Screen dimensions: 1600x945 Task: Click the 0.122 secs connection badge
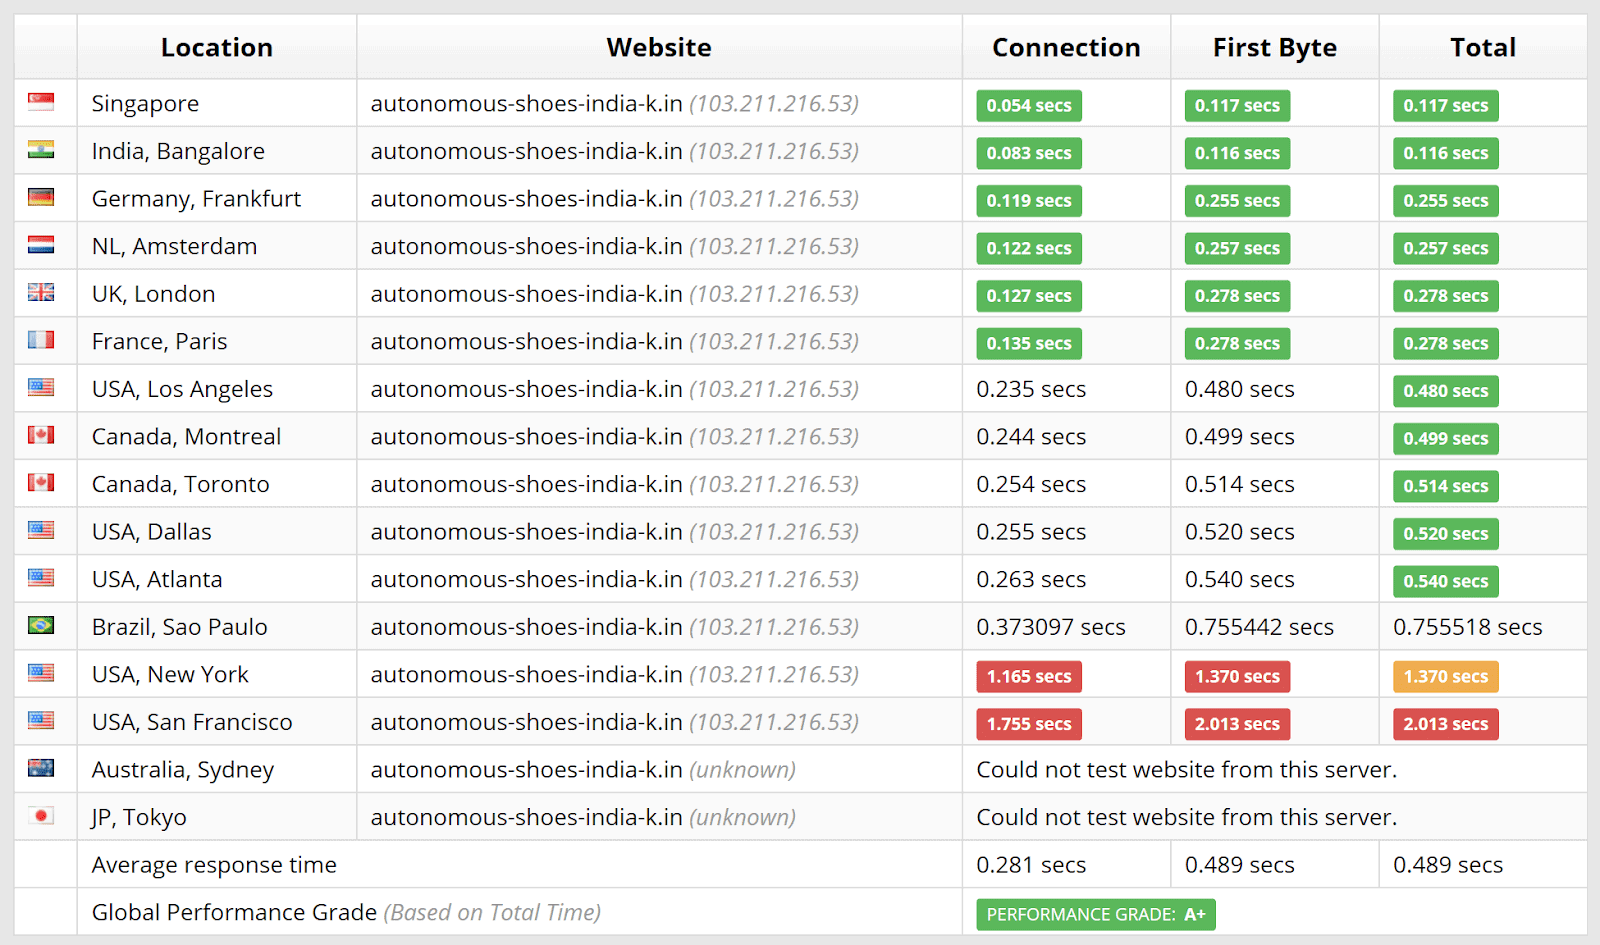pyautogui.click(x=1029, y=248)
